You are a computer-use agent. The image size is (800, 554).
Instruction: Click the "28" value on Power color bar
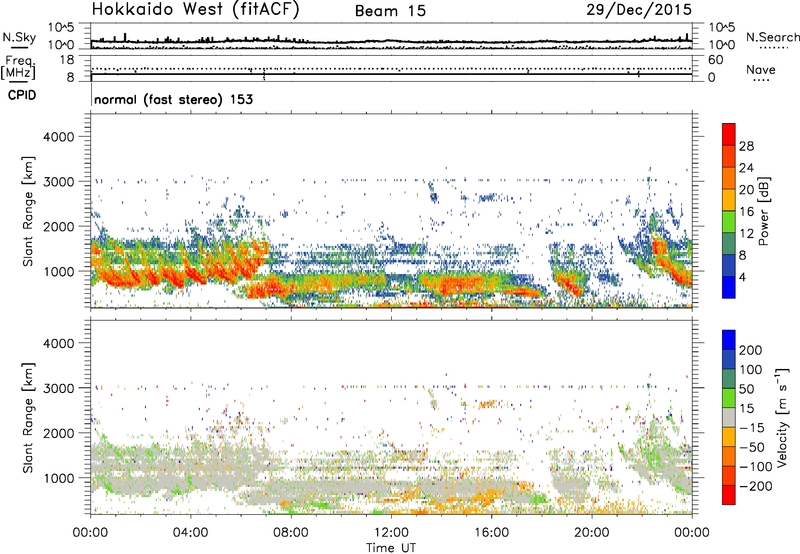(746, 146)
